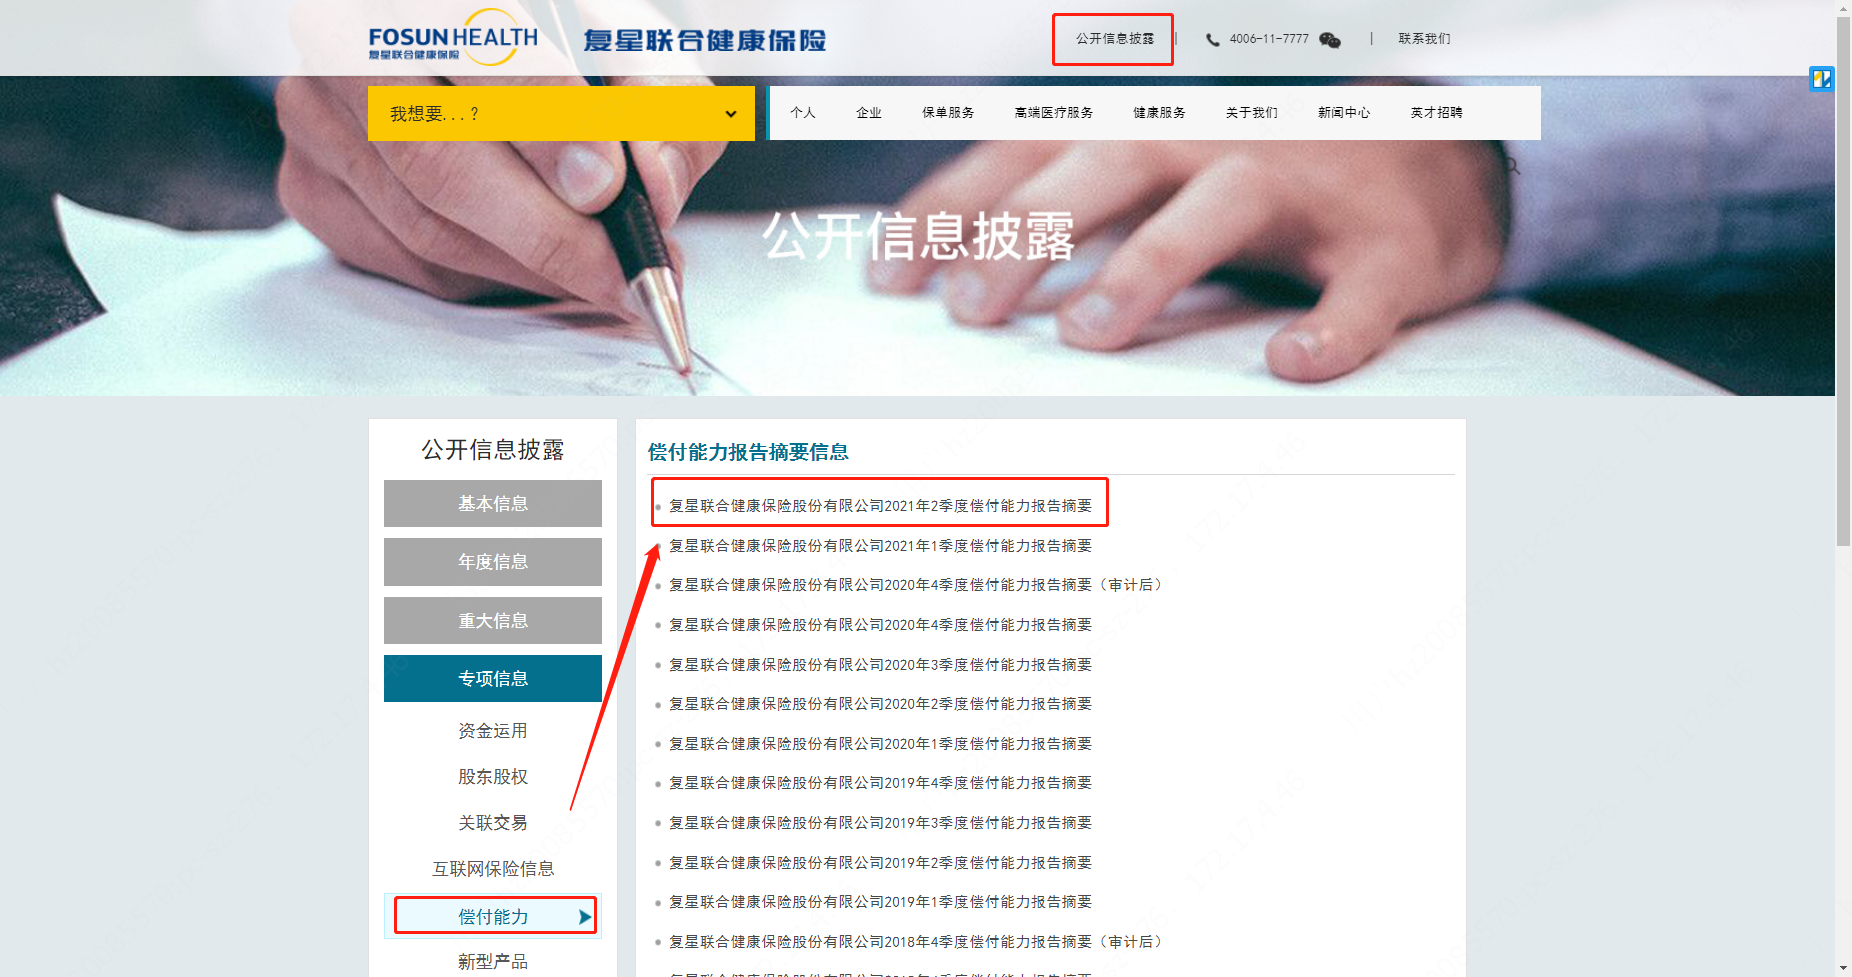The height and width of the screenshot is (977, 1852).
Task: Click the arrow icon on the 偿付能力 item
Action: [585, 916]
